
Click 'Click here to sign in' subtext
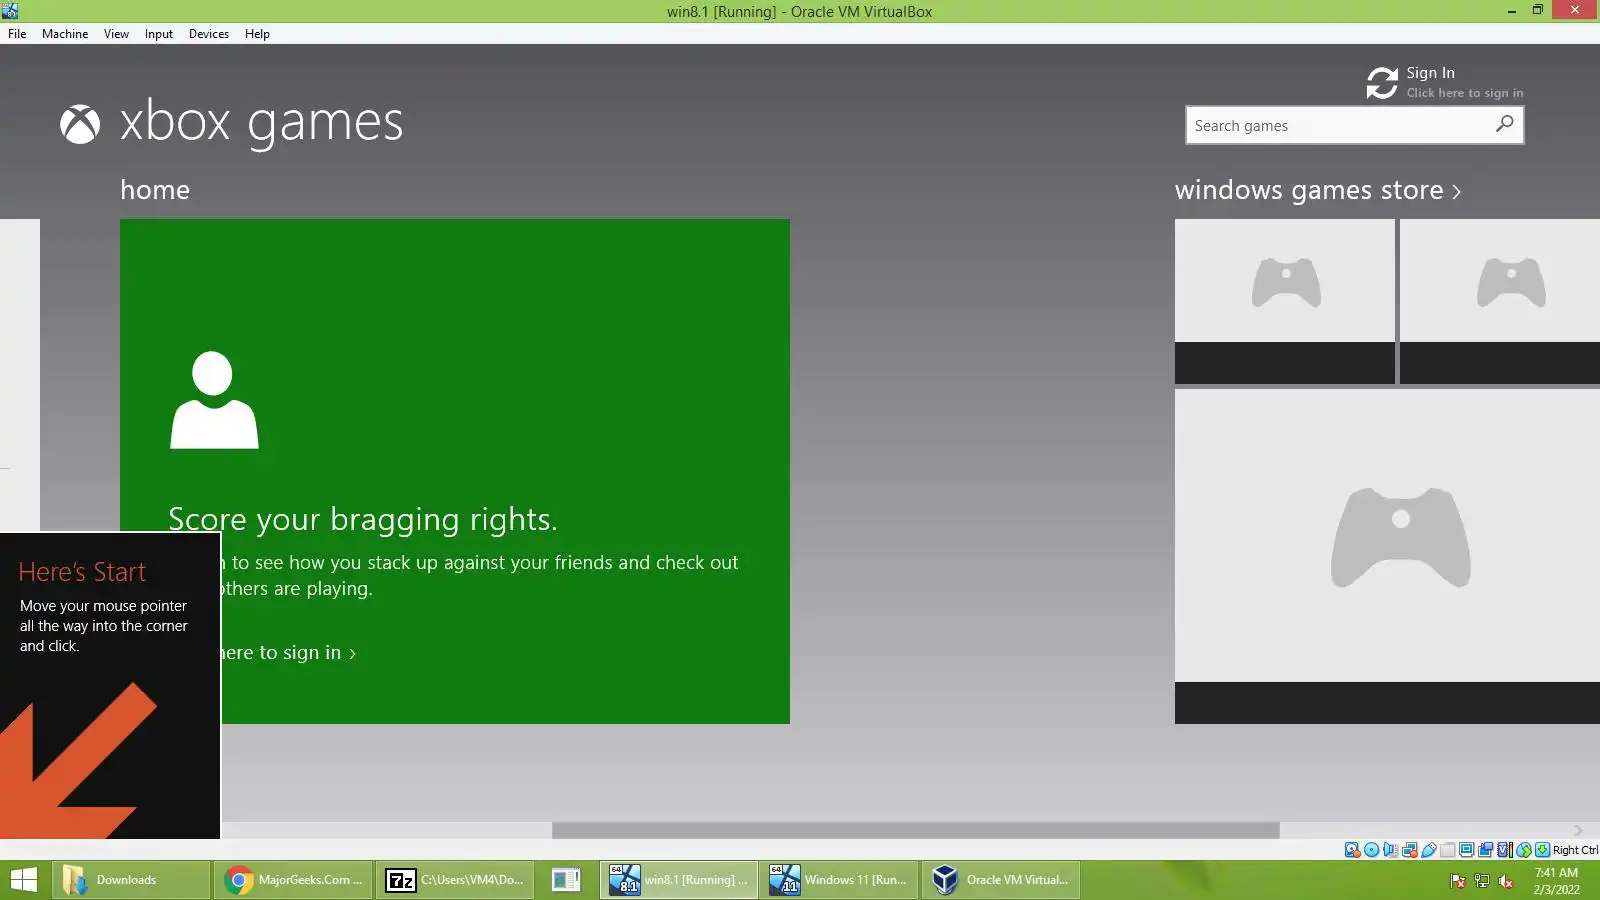(1465, 93)
